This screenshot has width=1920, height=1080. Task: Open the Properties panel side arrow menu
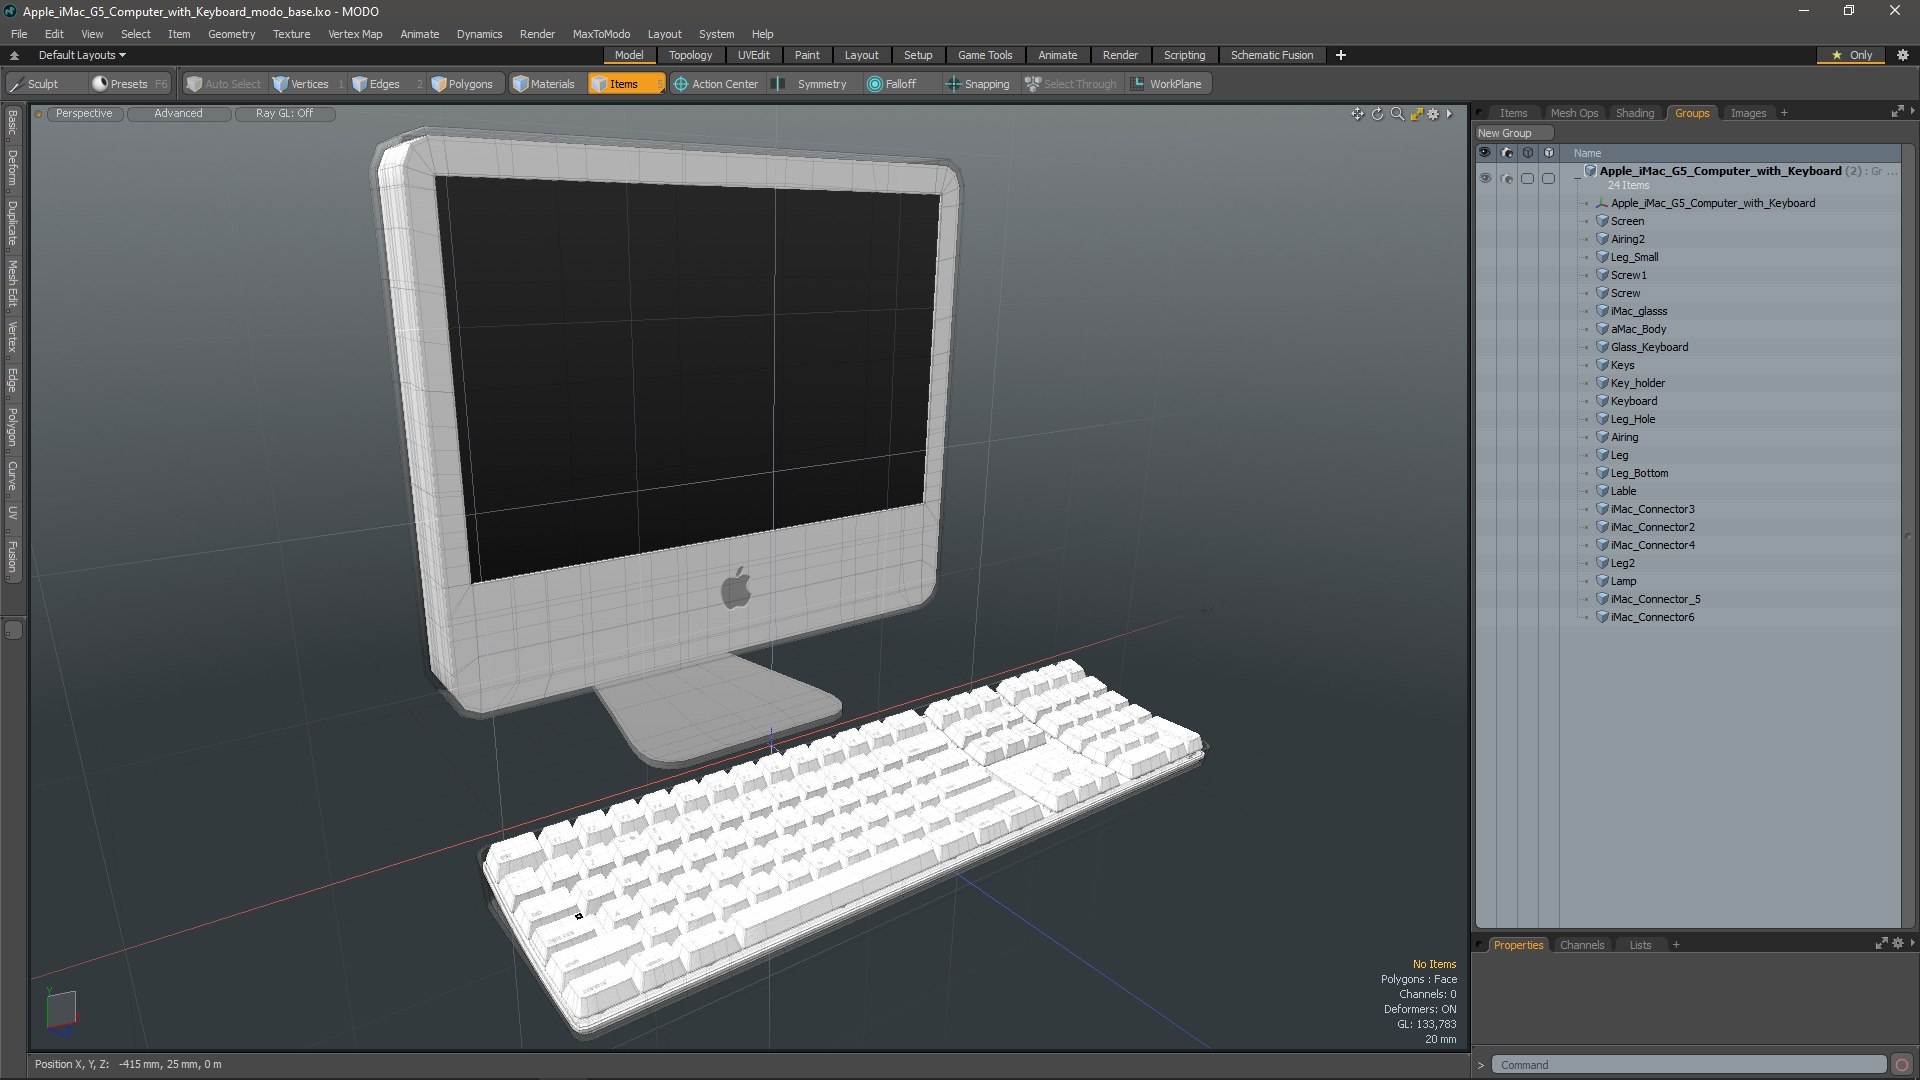tap(1912, 943)
